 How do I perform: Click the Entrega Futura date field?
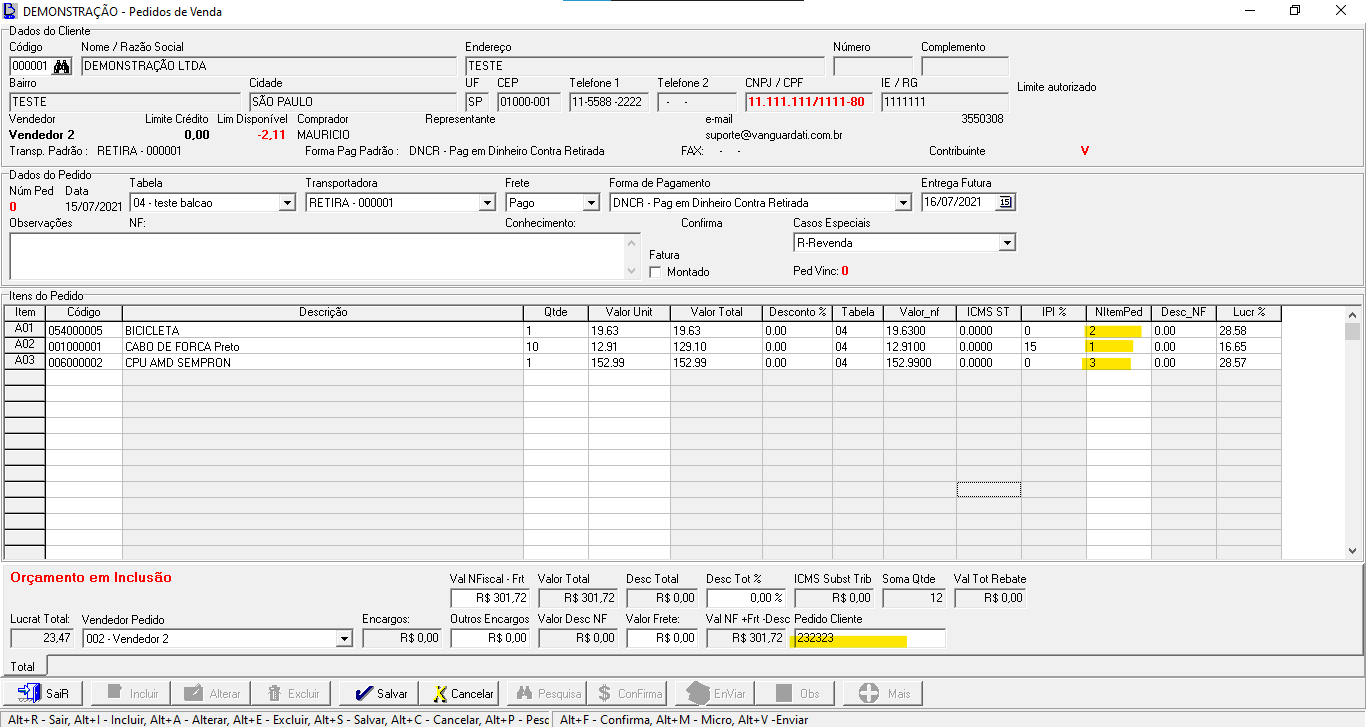[959, 202]
